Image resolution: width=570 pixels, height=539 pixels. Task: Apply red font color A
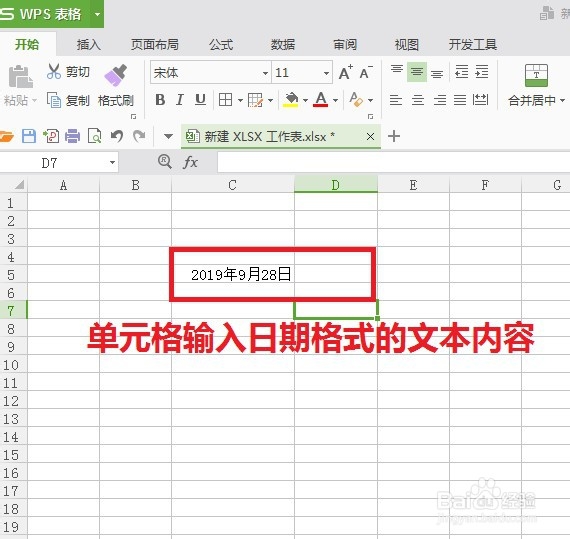pyautogui.click(x=321, y=100)
